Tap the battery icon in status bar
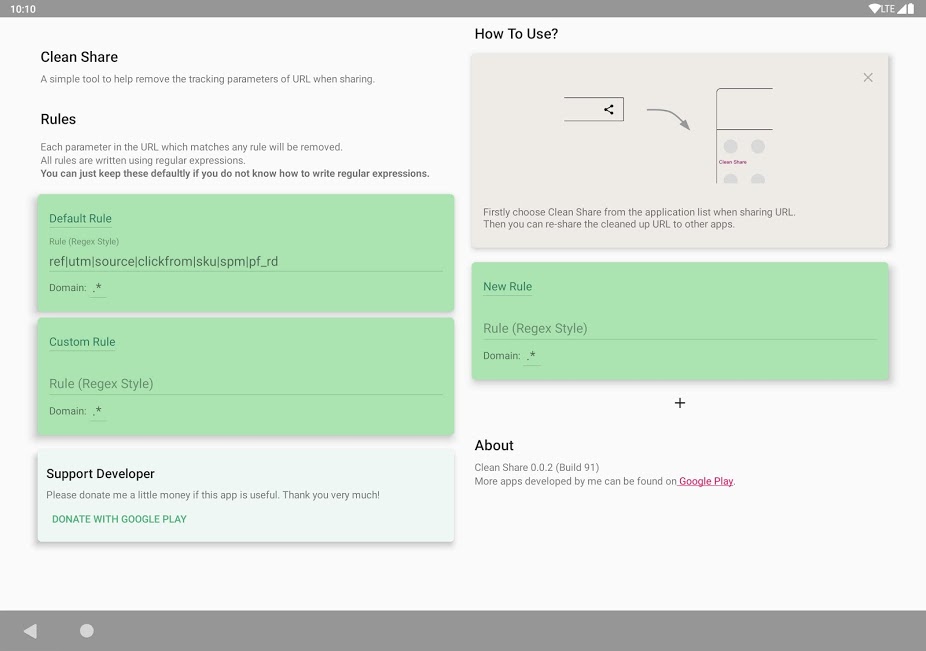The height and width of the screenshot is (651, 926). [x=911, y=9]
